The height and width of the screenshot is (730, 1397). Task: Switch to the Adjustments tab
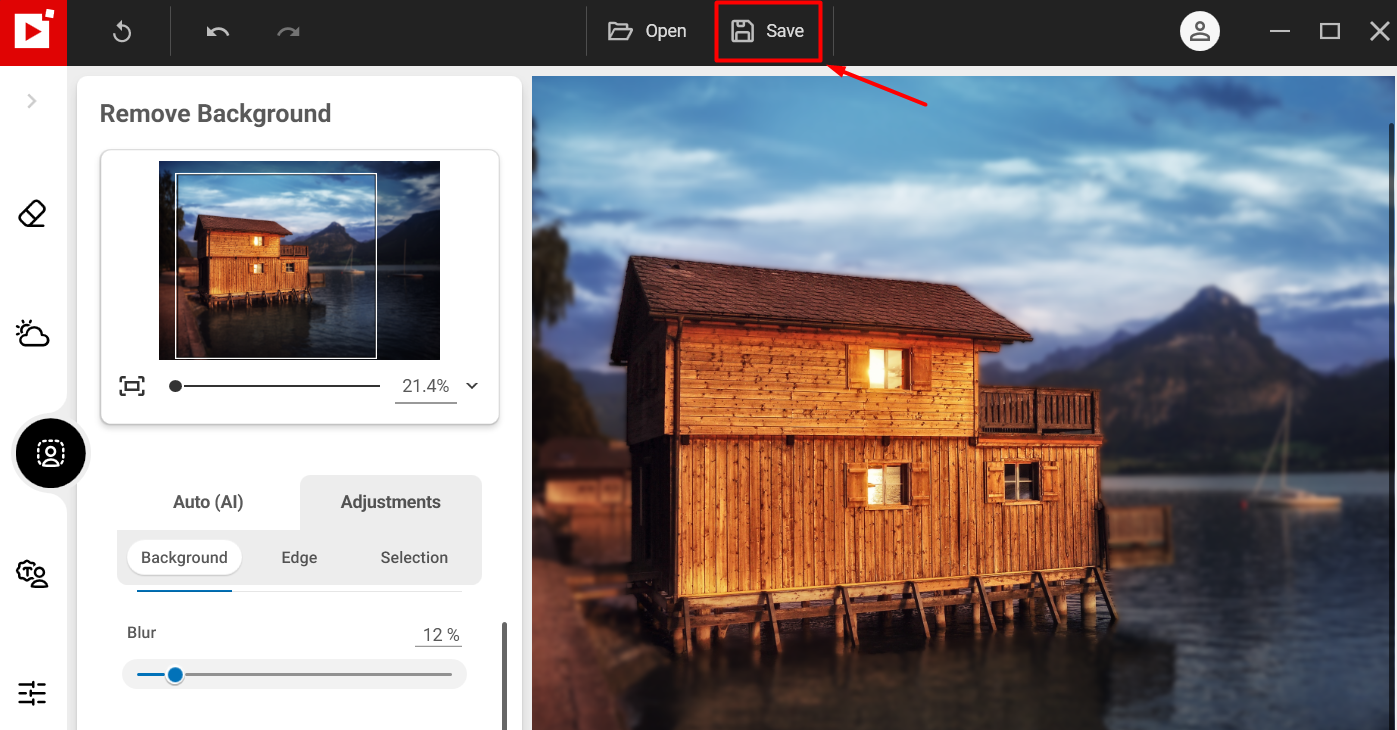pos(391,502)
